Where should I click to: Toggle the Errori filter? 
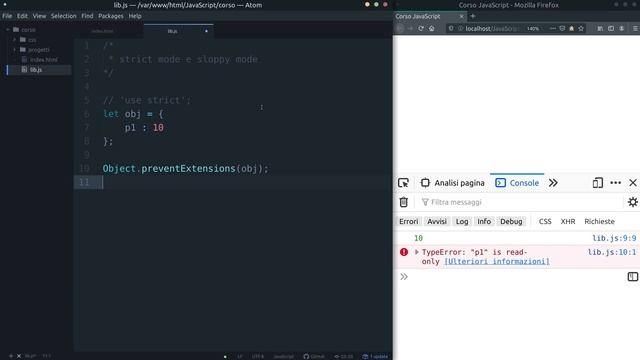click(x=409, y=221)
